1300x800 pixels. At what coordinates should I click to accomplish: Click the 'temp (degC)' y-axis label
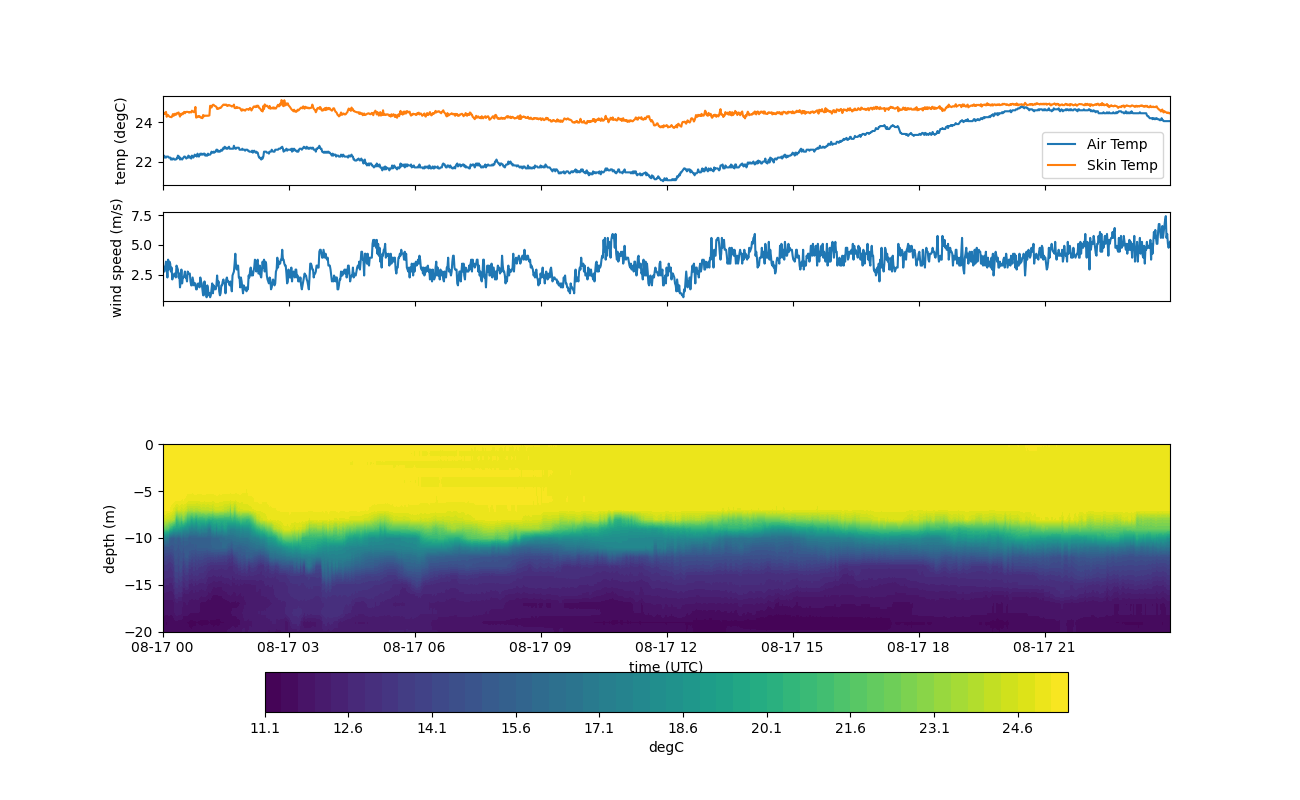(x=121, y=141)
